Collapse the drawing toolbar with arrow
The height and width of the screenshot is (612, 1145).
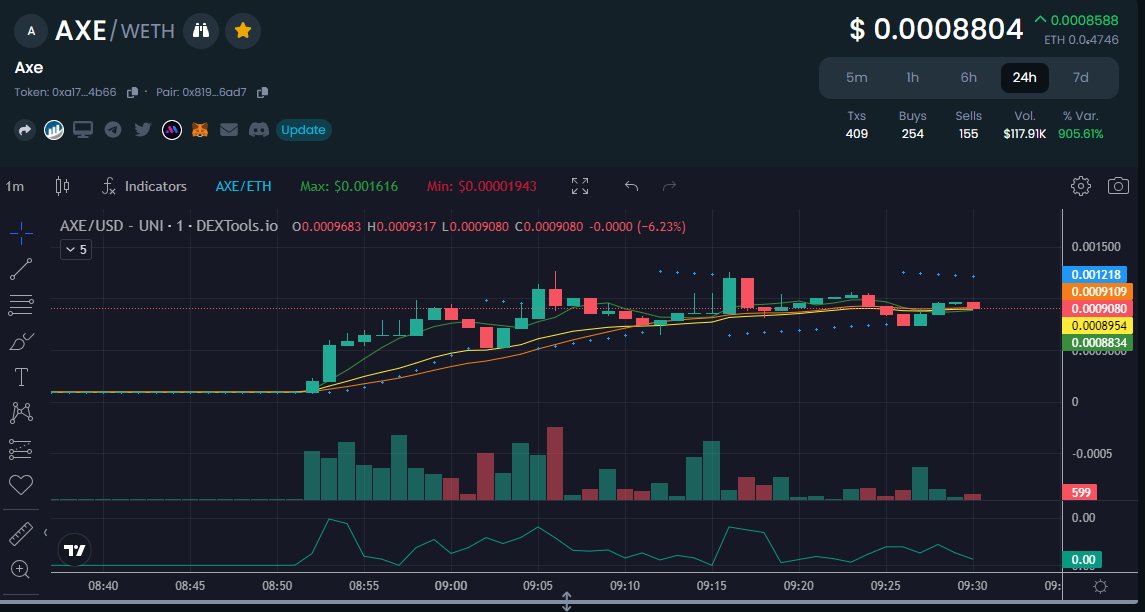coord(45,533)
